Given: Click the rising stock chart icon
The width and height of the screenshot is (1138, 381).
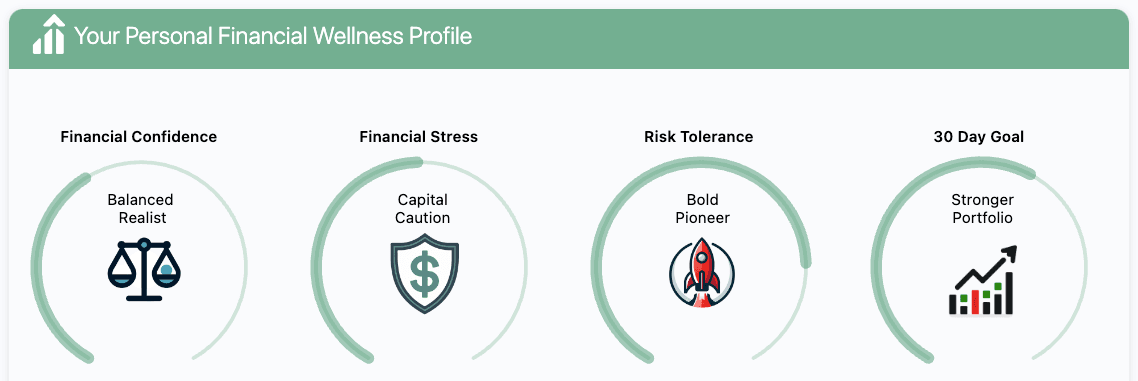Looking at the screenshot, I should [x=983, y=280].
